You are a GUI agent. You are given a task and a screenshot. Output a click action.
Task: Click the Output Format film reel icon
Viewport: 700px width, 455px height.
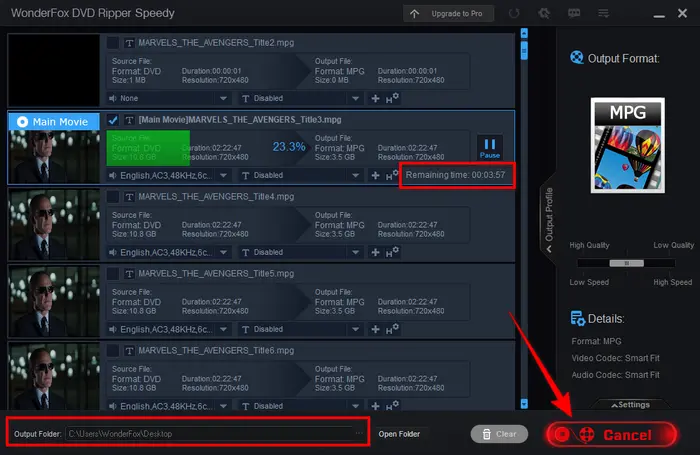[577, 58]
